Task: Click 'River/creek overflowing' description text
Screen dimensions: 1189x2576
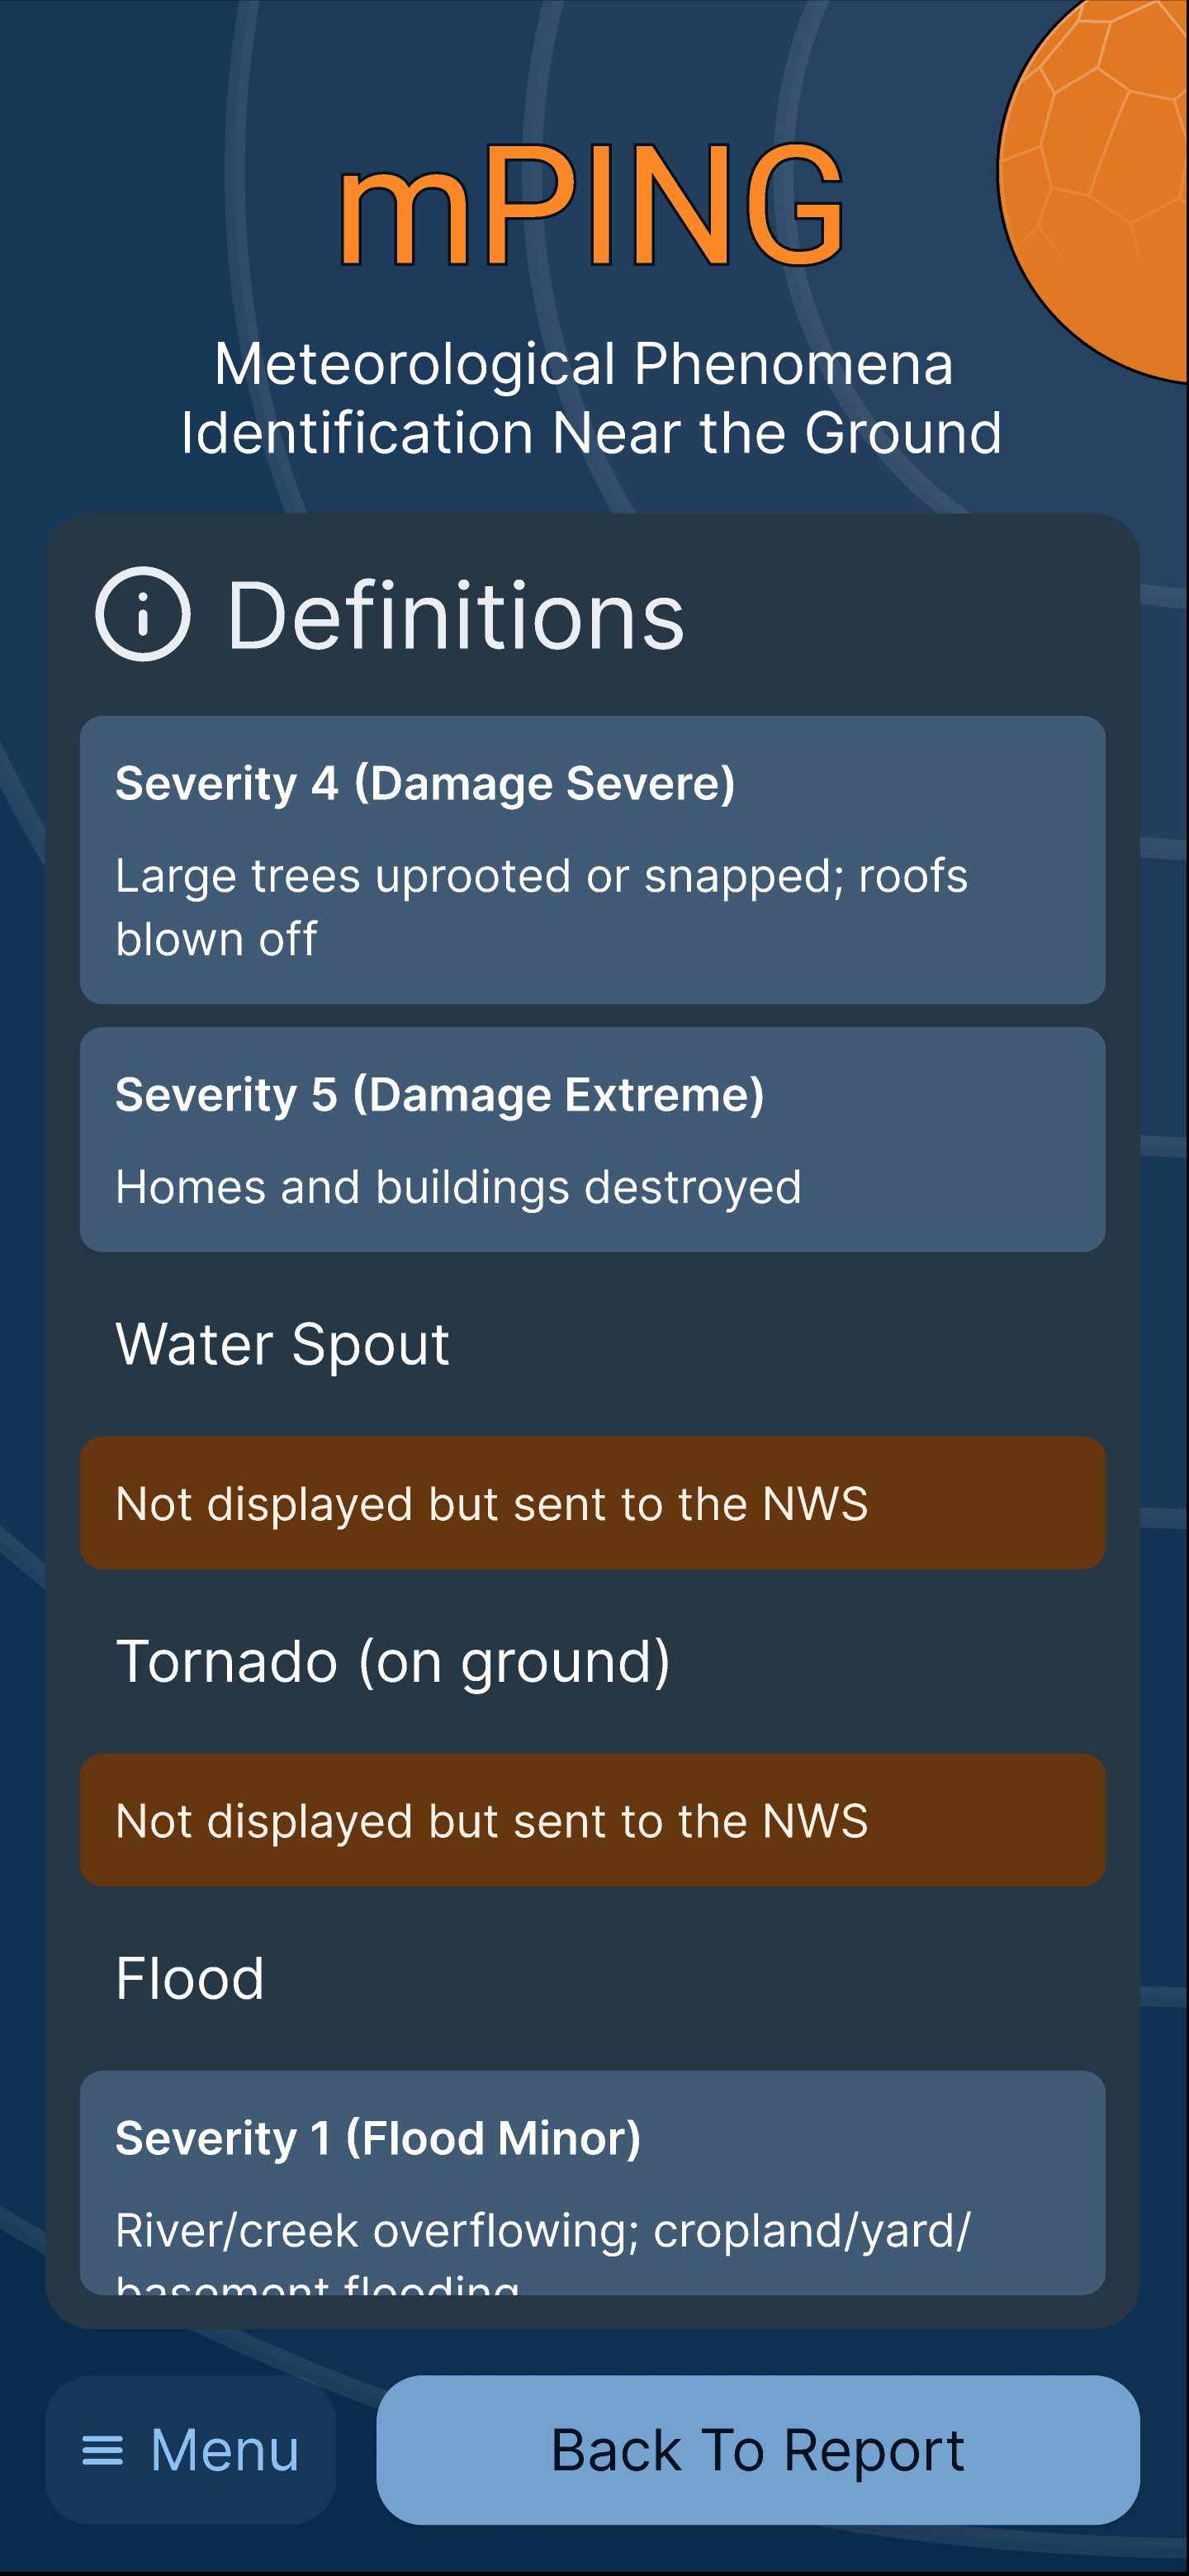Action: pos(543,2250)
